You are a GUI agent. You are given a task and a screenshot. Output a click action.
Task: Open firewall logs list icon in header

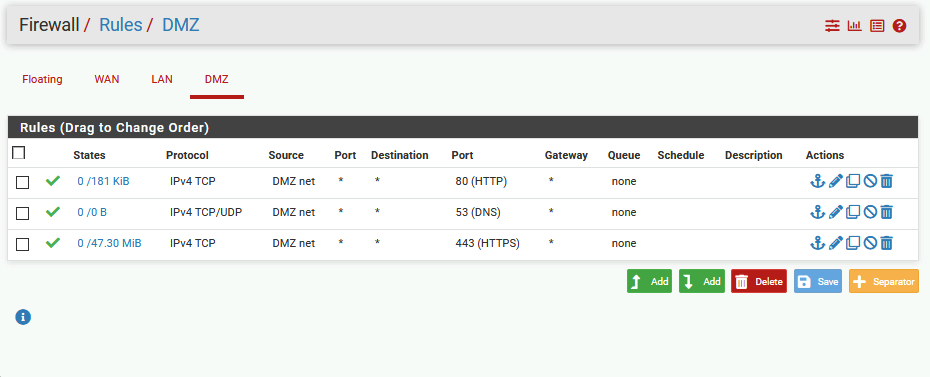877,25
